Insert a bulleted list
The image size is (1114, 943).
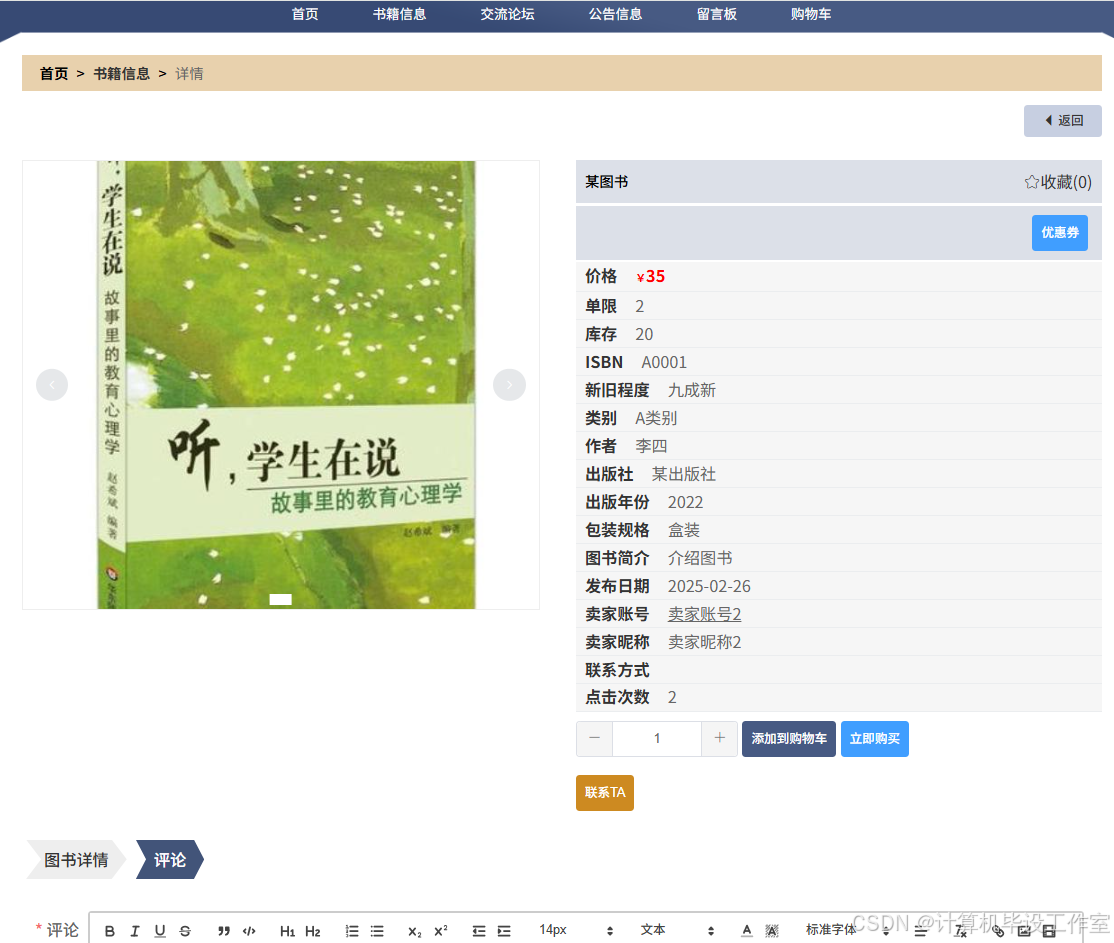coord(377,931)
